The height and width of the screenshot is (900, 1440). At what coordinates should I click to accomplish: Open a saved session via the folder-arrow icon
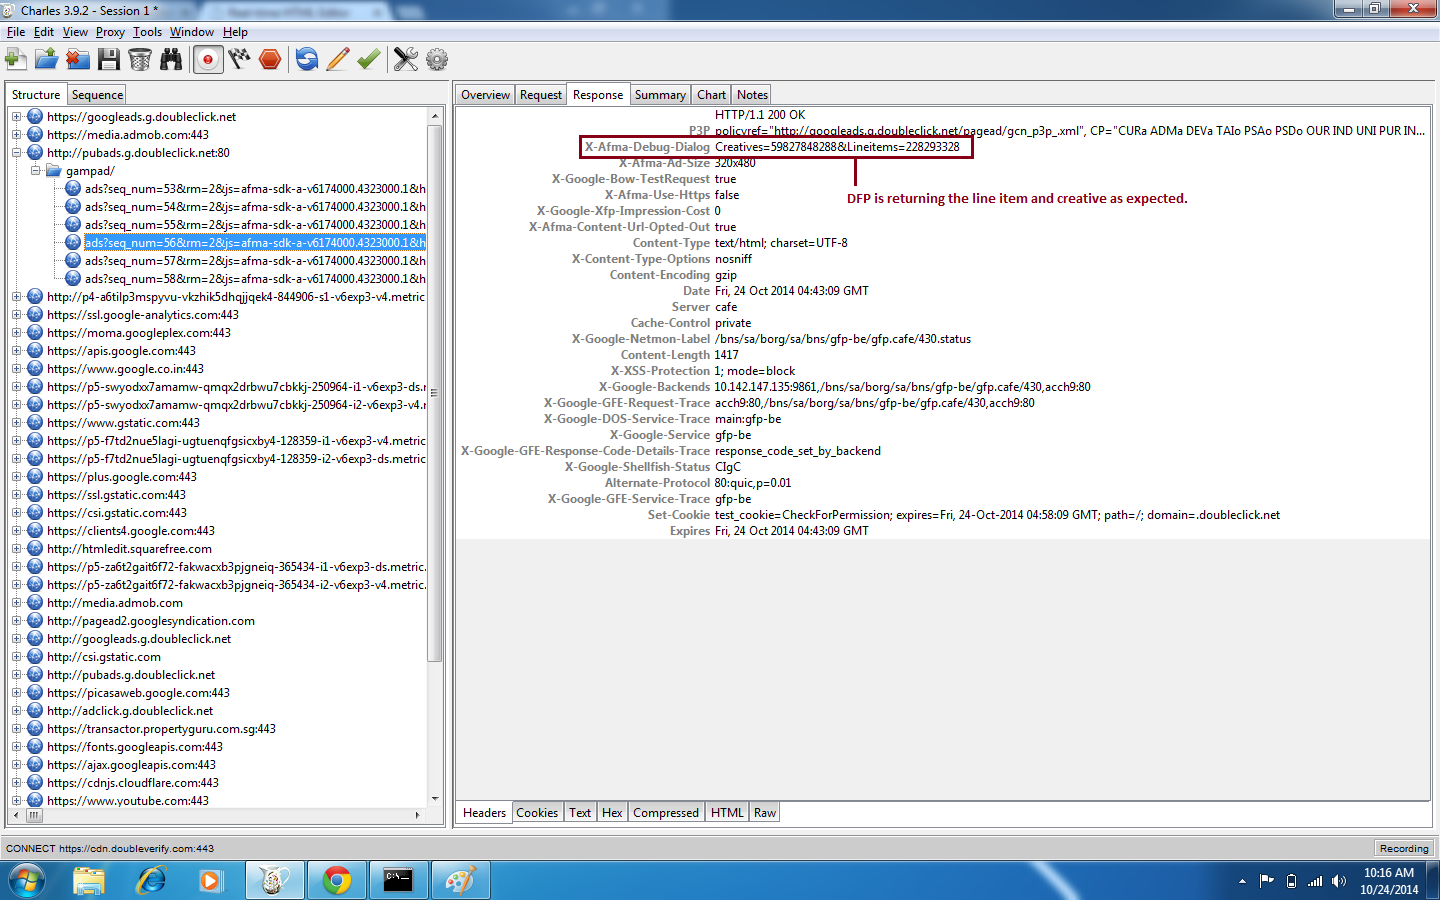tap(46, 59)
